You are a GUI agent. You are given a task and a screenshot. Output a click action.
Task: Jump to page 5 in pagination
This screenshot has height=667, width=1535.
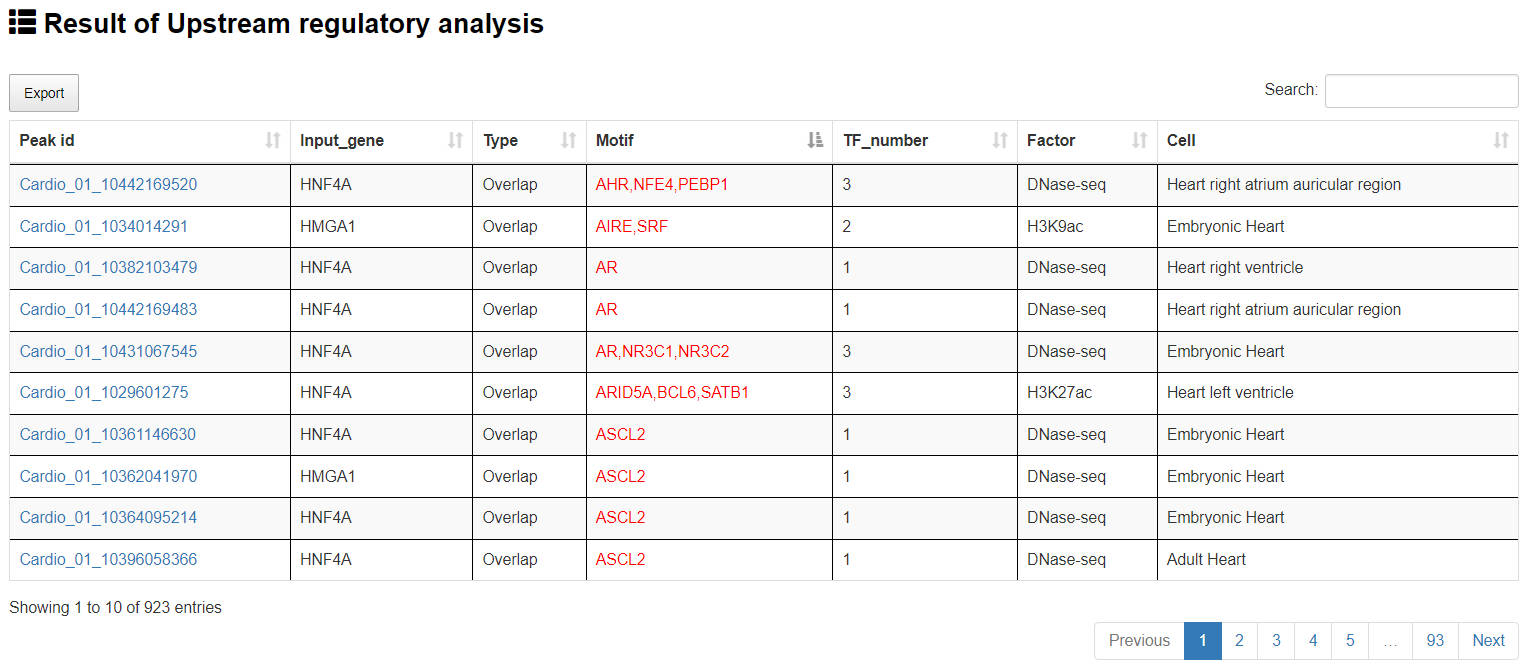[x=1350, y=641]
